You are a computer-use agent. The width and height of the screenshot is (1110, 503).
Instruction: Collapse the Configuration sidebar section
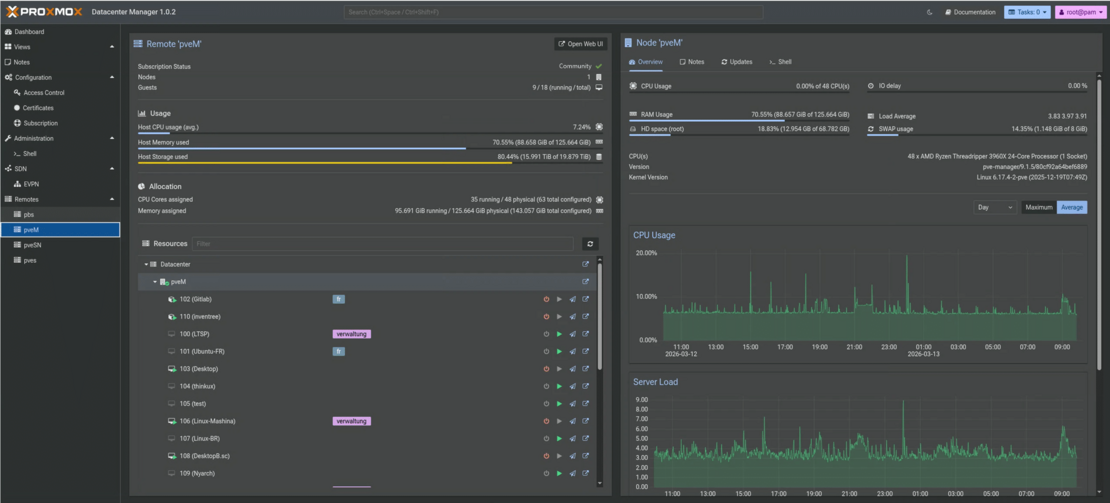tap(112, 77)
